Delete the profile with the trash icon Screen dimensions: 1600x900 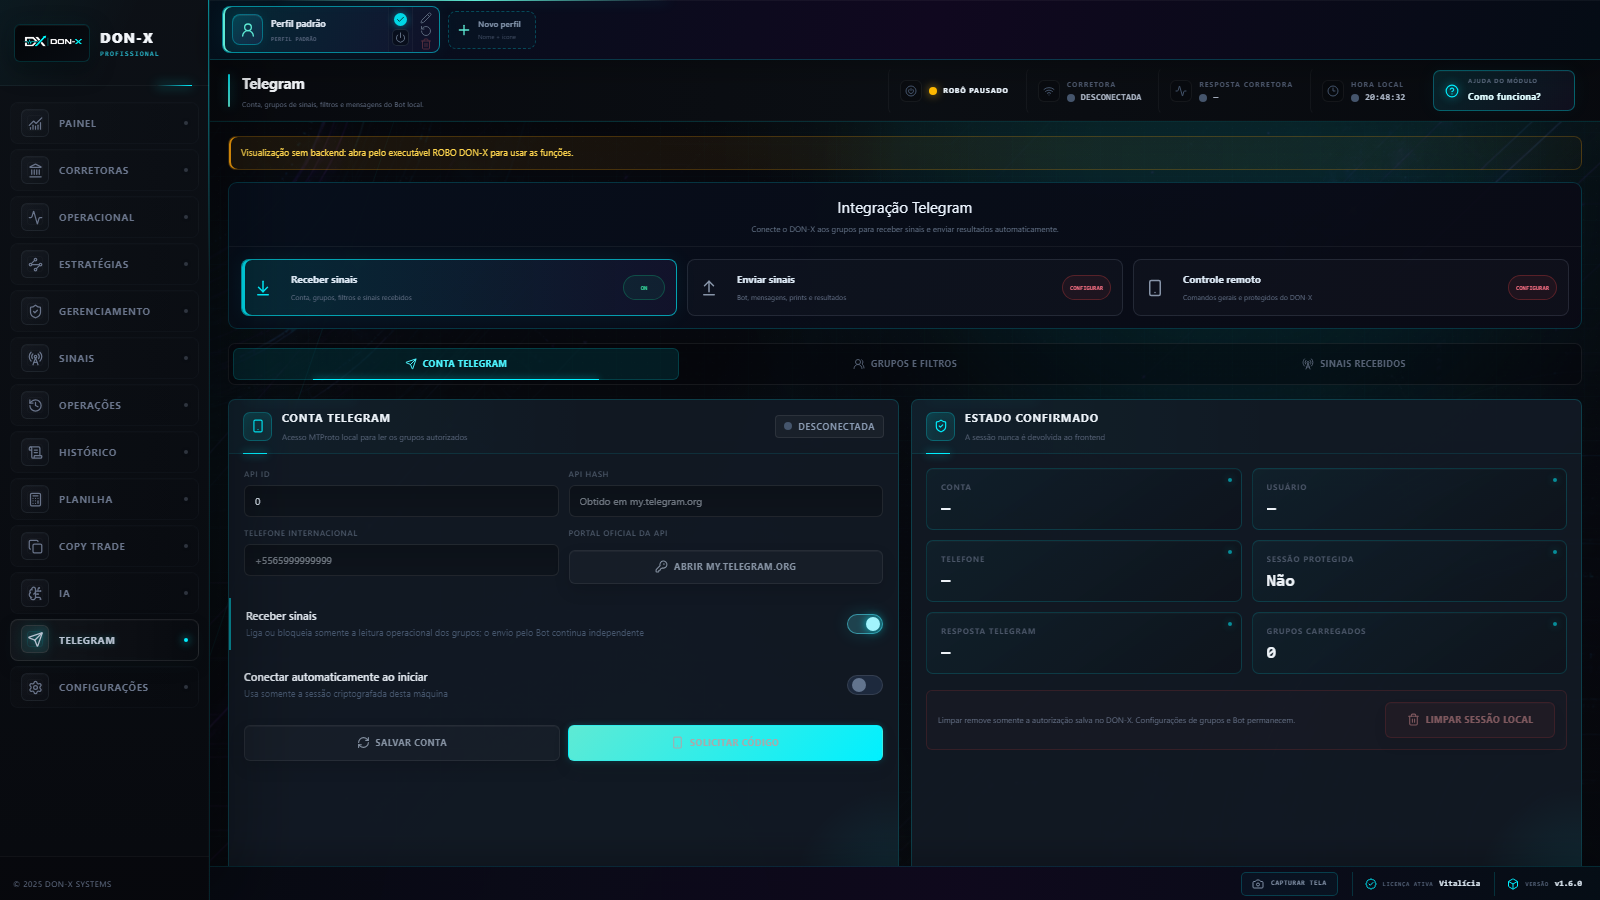(426, 43)
